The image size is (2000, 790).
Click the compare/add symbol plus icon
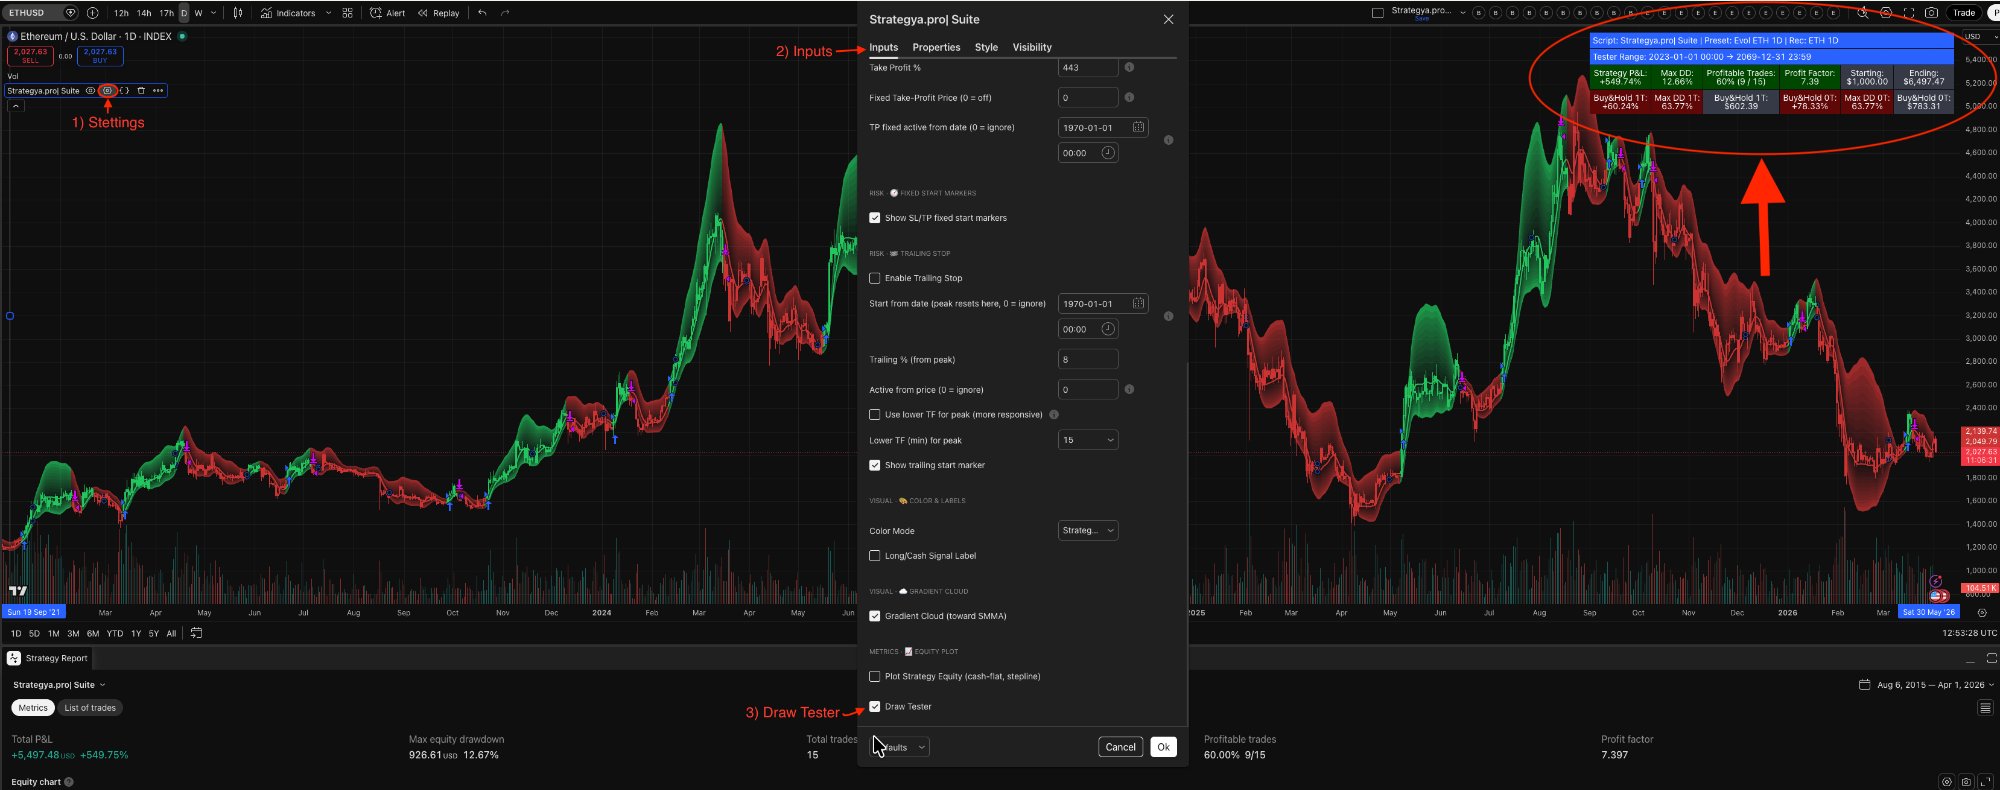[x=93, y=13]
